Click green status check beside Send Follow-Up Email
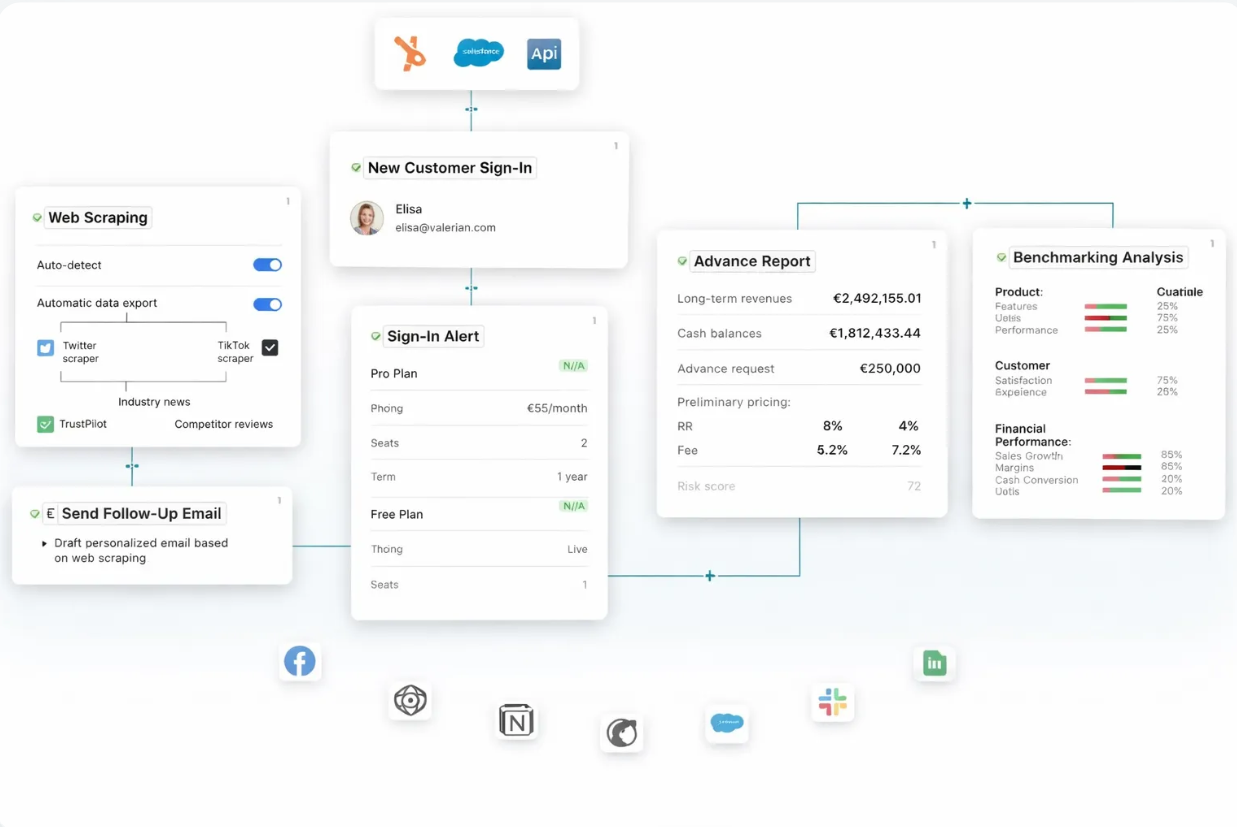 point(35,513)
